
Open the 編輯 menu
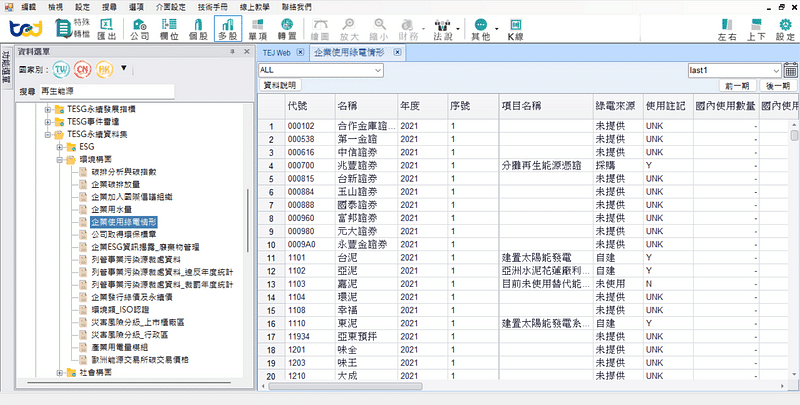click(29, 7)
